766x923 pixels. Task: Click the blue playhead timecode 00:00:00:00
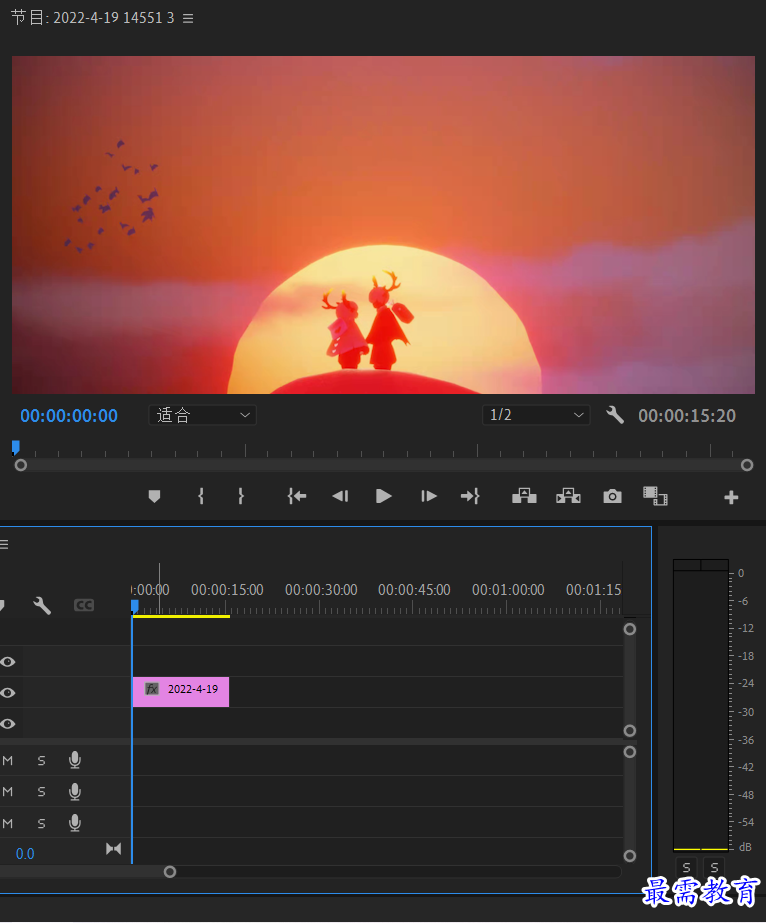coord(69,416)
